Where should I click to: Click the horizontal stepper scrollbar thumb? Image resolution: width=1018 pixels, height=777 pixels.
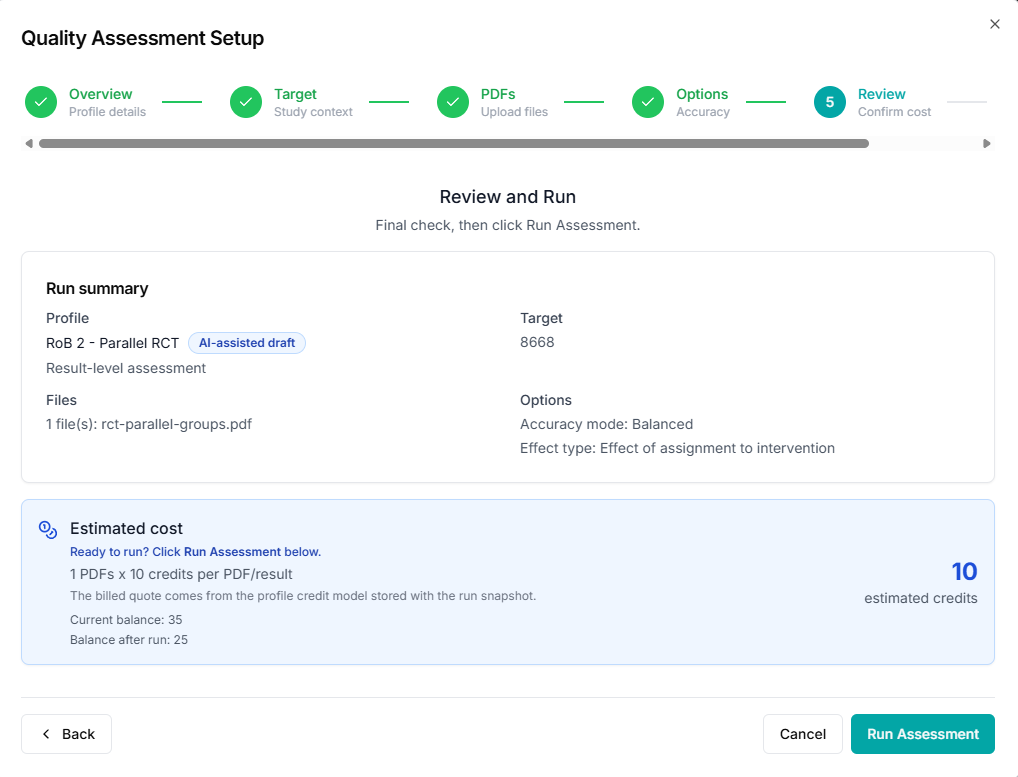(454, 143)
